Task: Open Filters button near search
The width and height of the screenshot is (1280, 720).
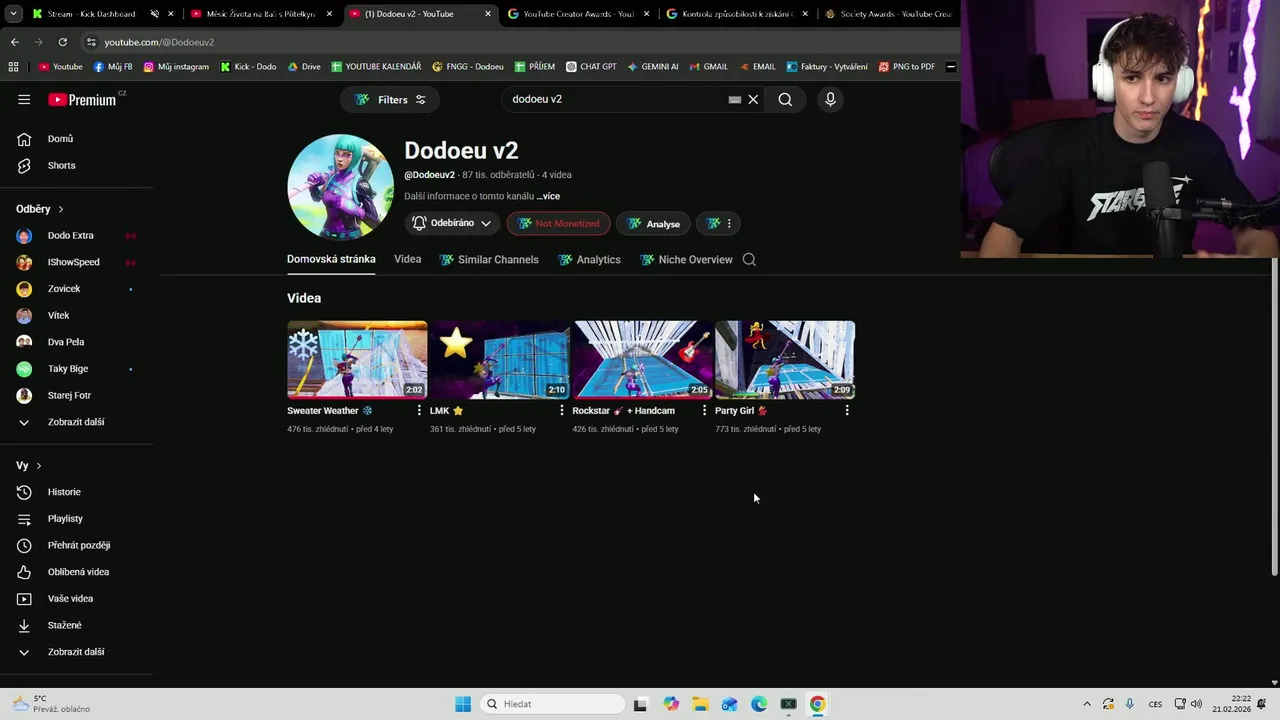Action: click(x=390, y=99)
